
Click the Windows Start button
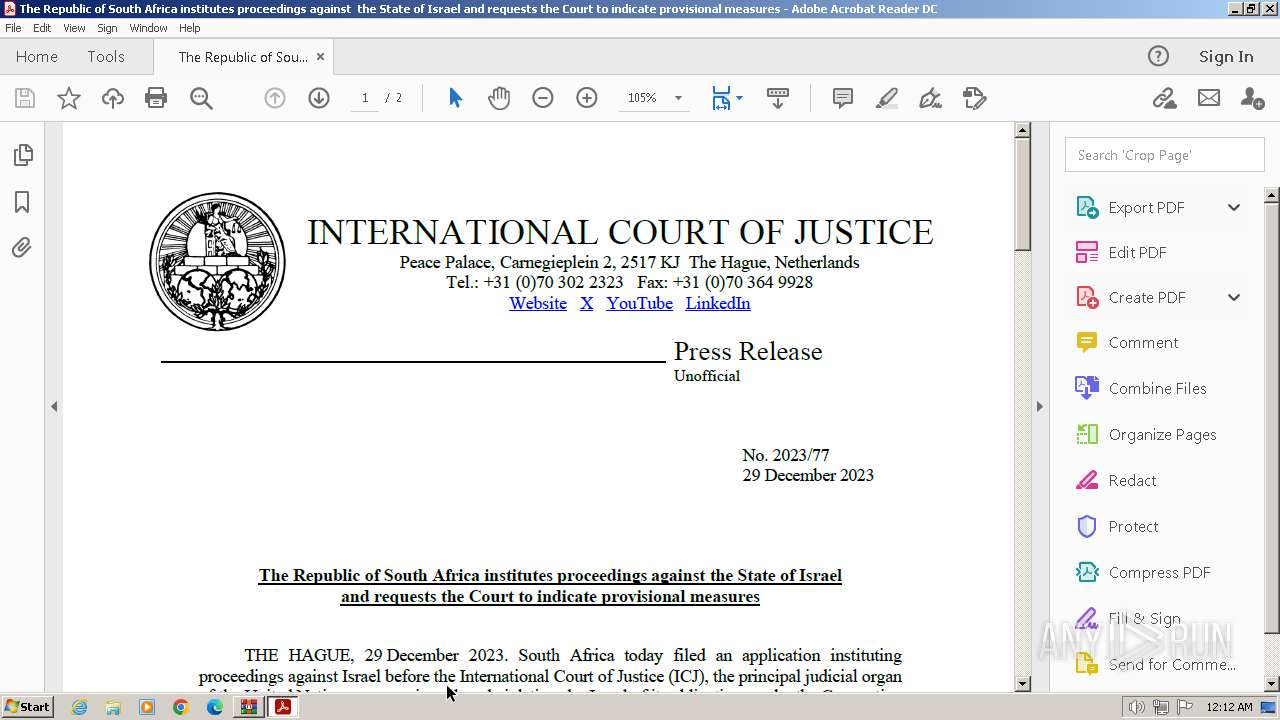click(27, 706)
